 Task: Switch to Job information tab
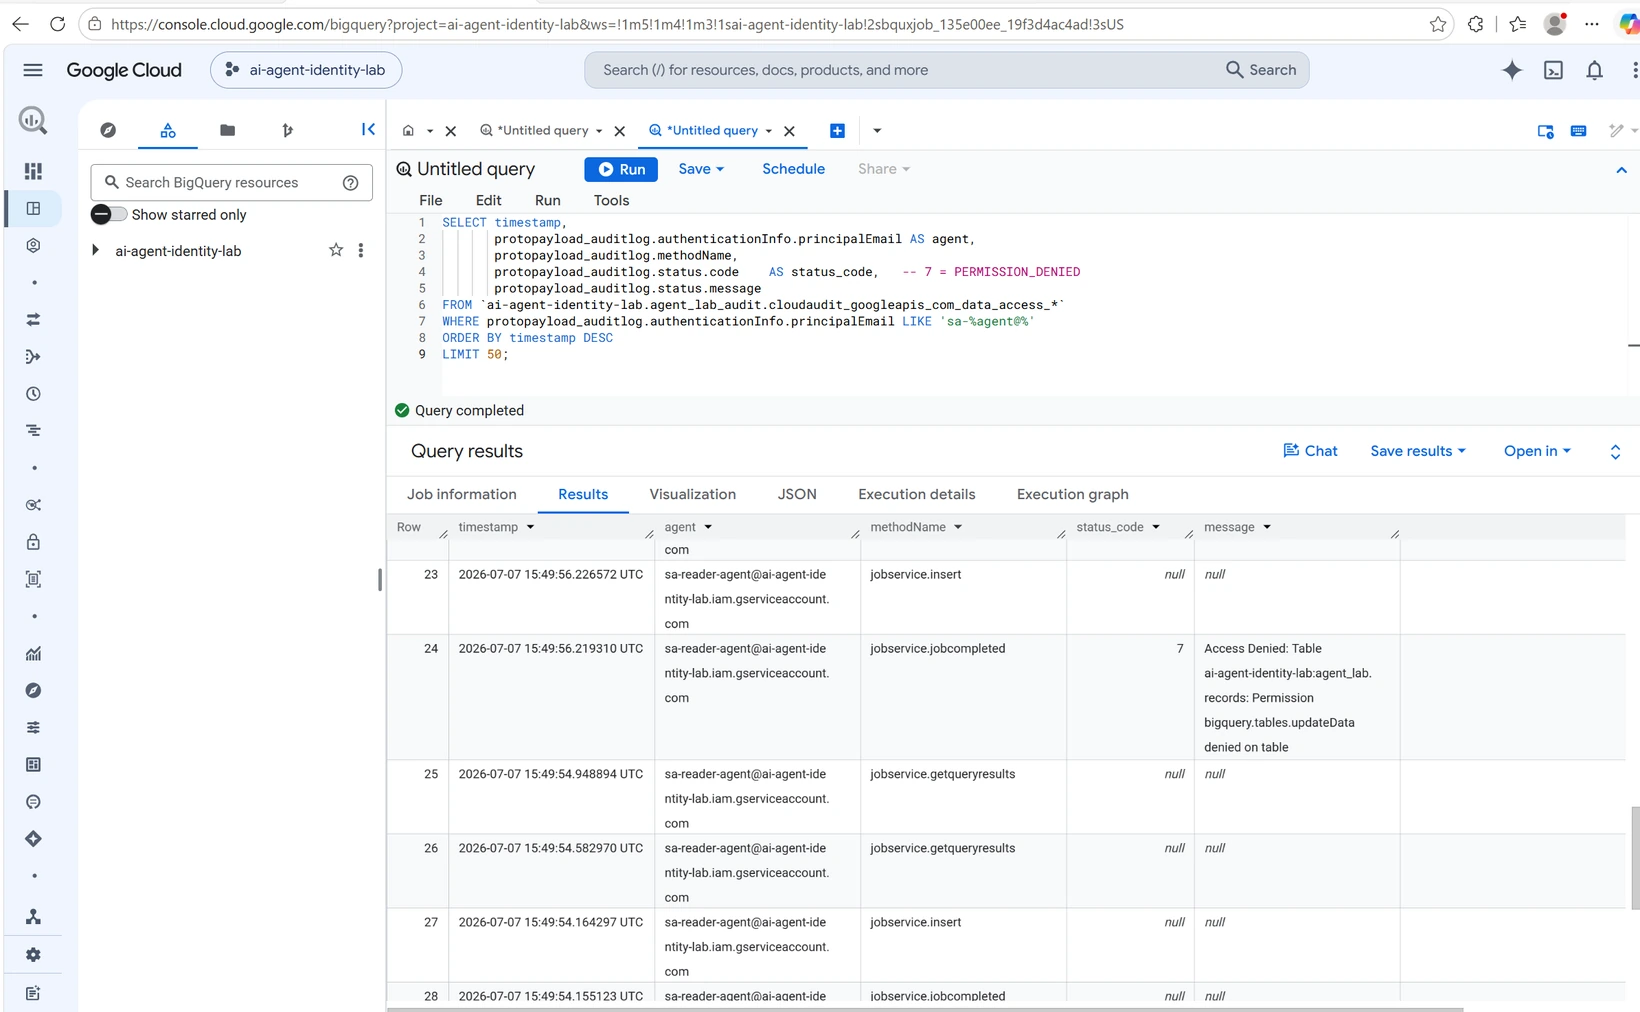[x=462, y=494]
